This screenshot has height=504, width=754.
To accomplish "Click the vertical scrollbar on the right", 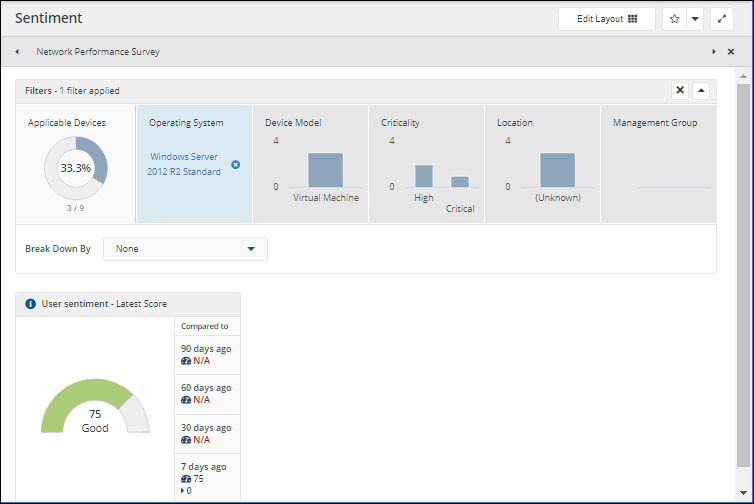I will coord(743,250).
